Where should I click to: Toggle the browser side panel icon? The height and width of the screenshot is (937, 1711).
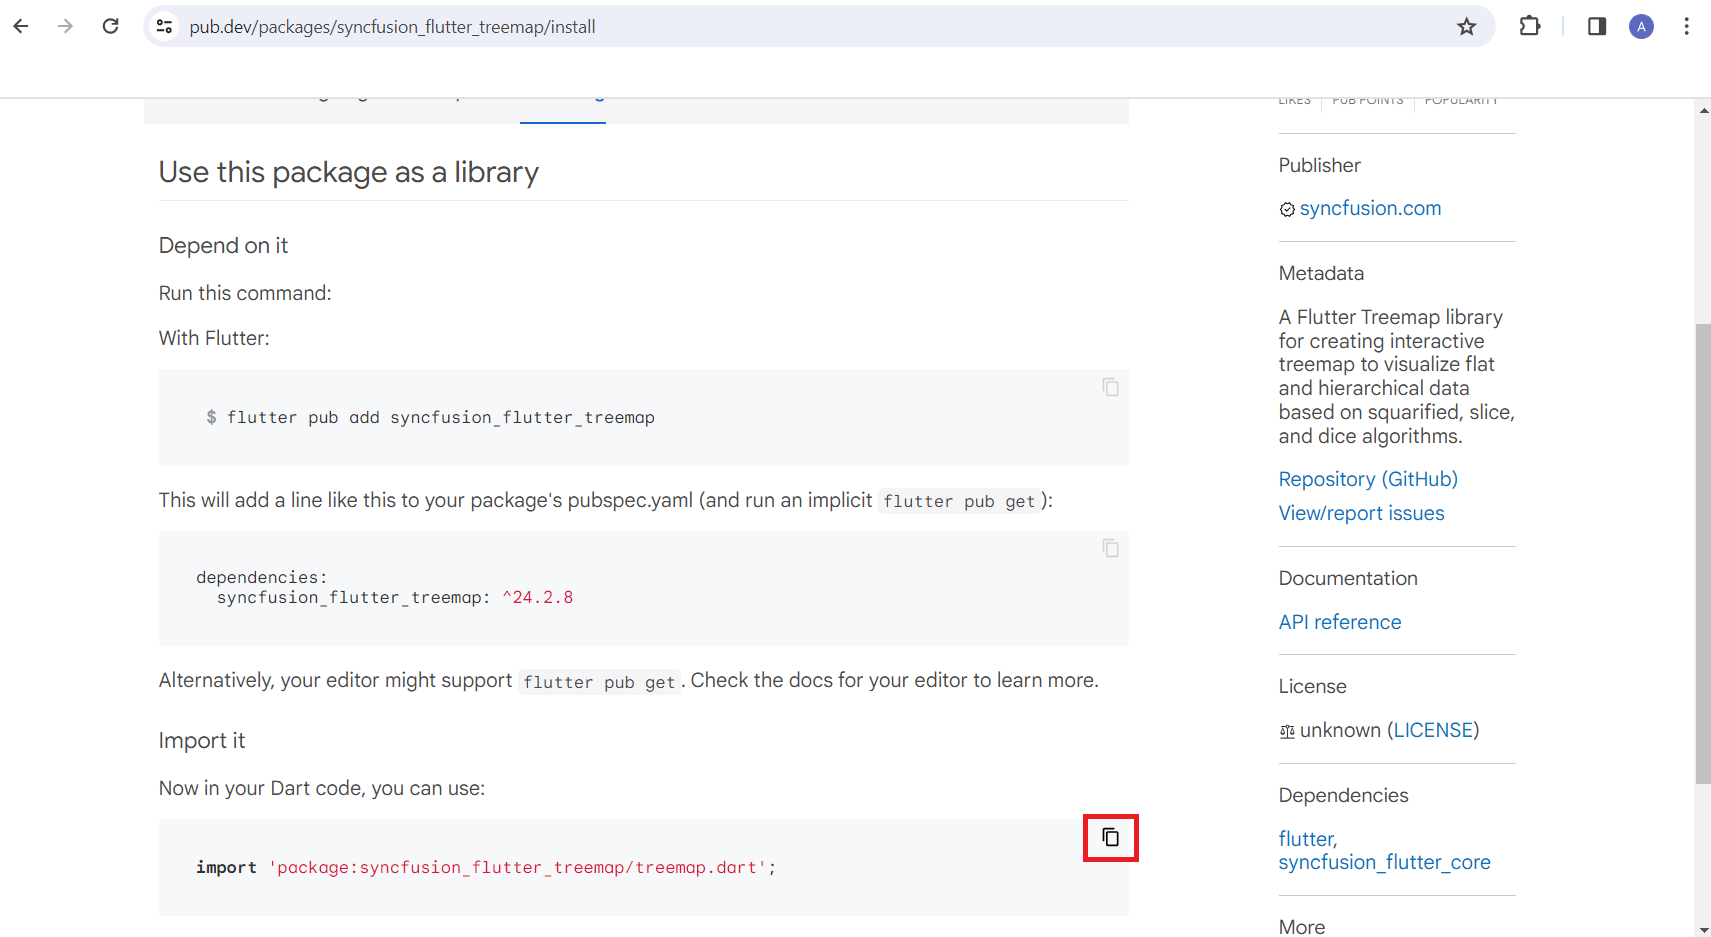[1597, 27]
